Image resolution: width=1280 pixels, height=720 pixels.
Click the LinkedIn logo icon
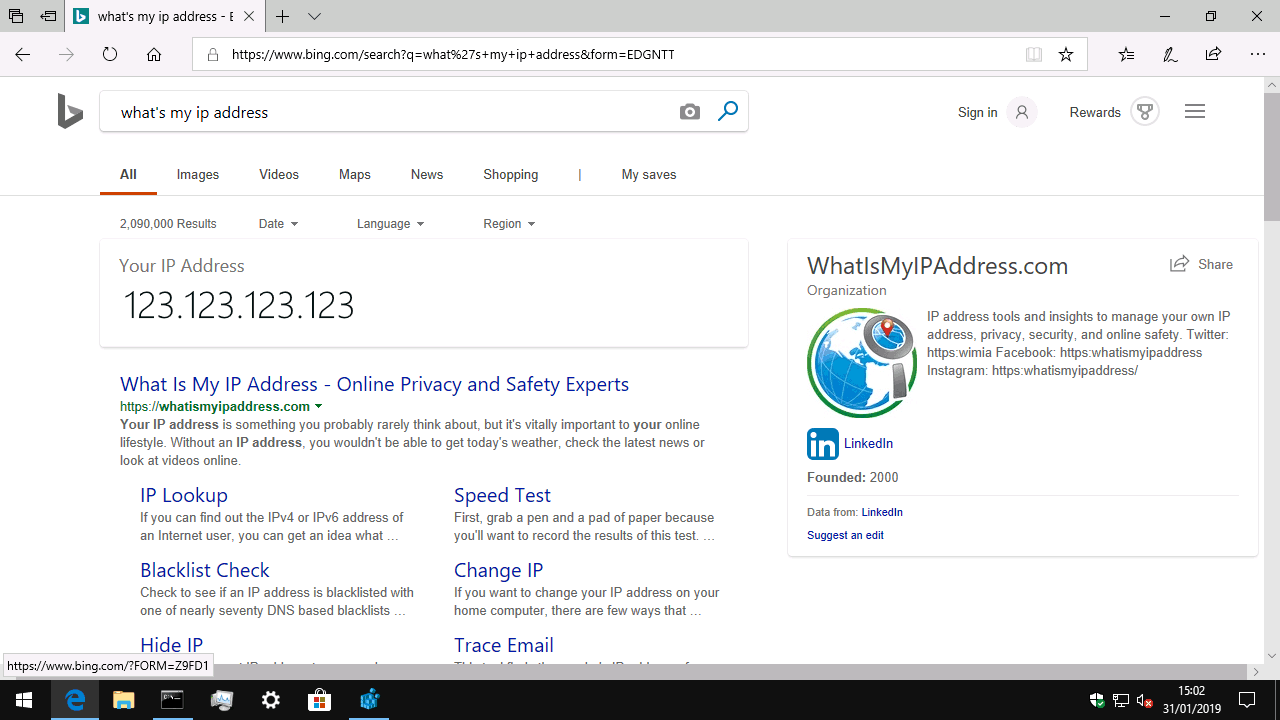tap(823, 444)
